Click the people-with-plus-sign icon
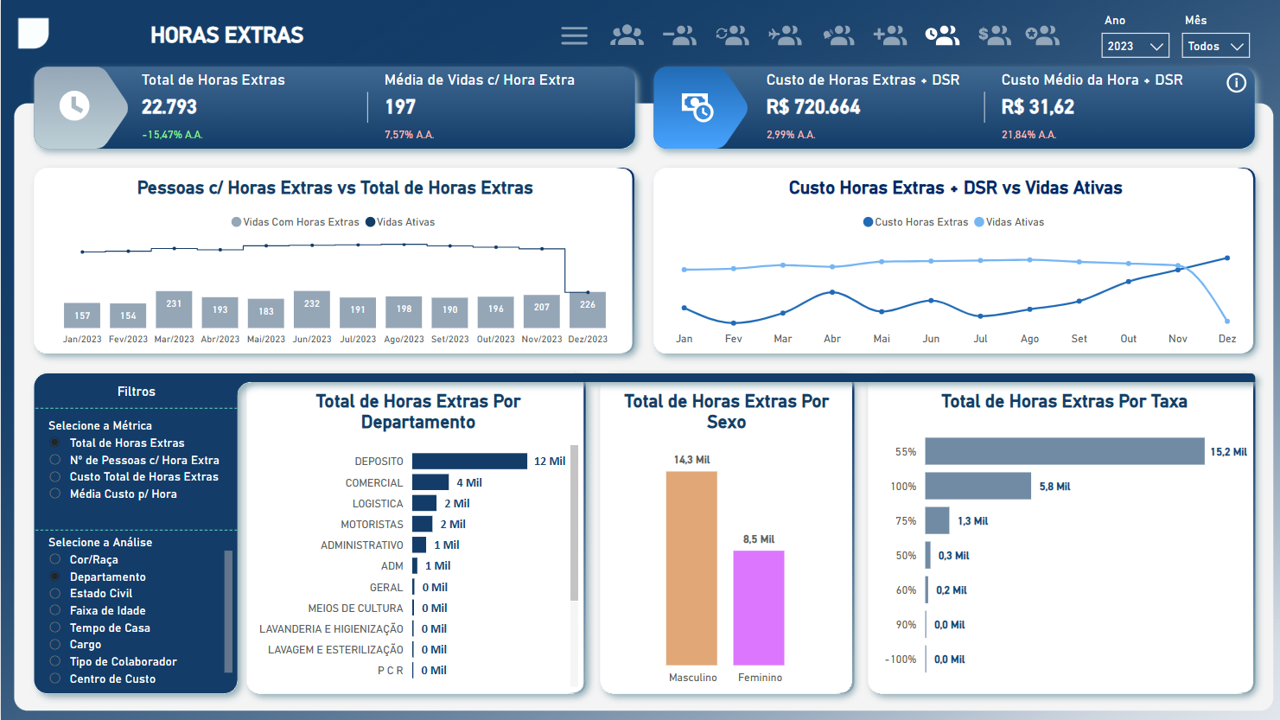This screenshot has height=720, width=1280. [x=889, y=36]
